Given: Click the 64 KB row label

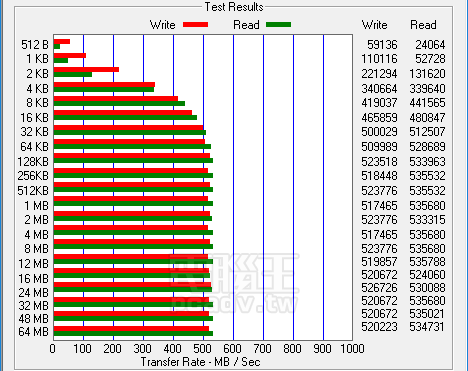Looking at the screenshot, I should [x=35, y=147].
